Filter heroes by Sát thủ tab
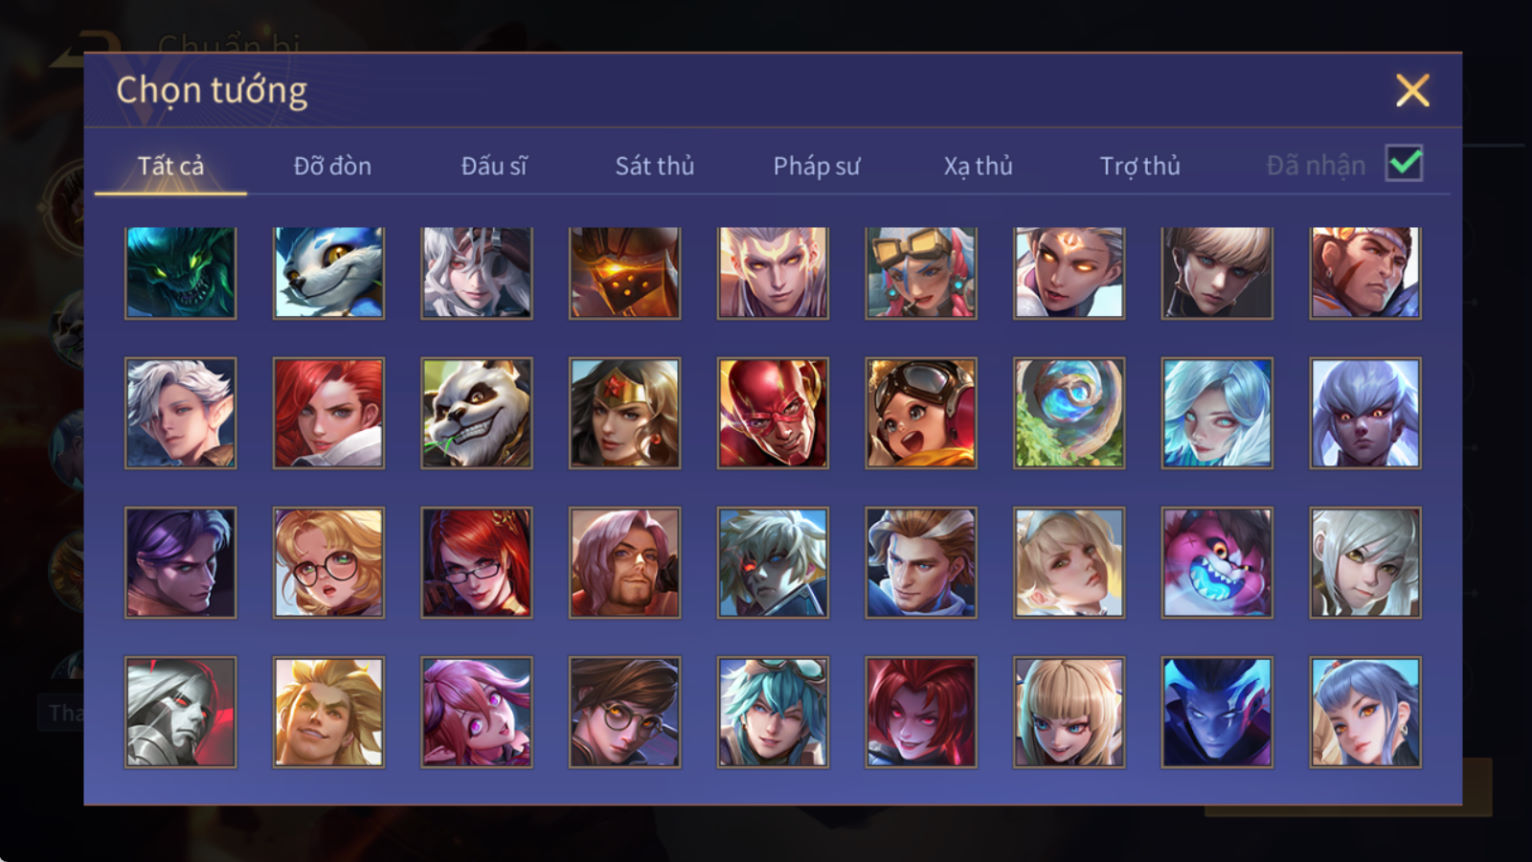Viewport: 1532px width, 862px height. click(655, 166)
